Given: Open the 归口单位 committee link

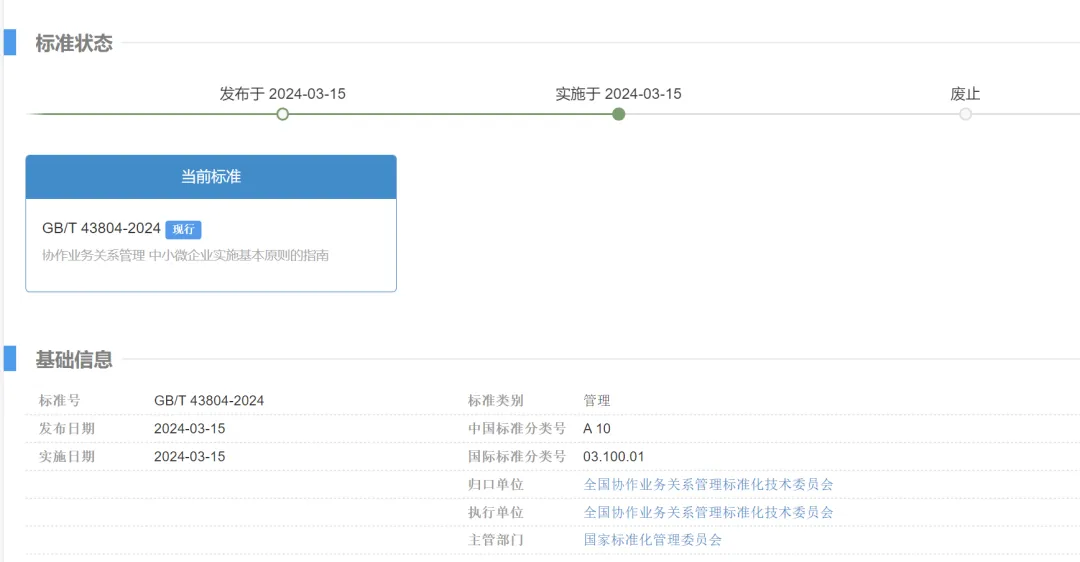Looking at the screenshot, I should pyautogui.click(x=708, y=484).
